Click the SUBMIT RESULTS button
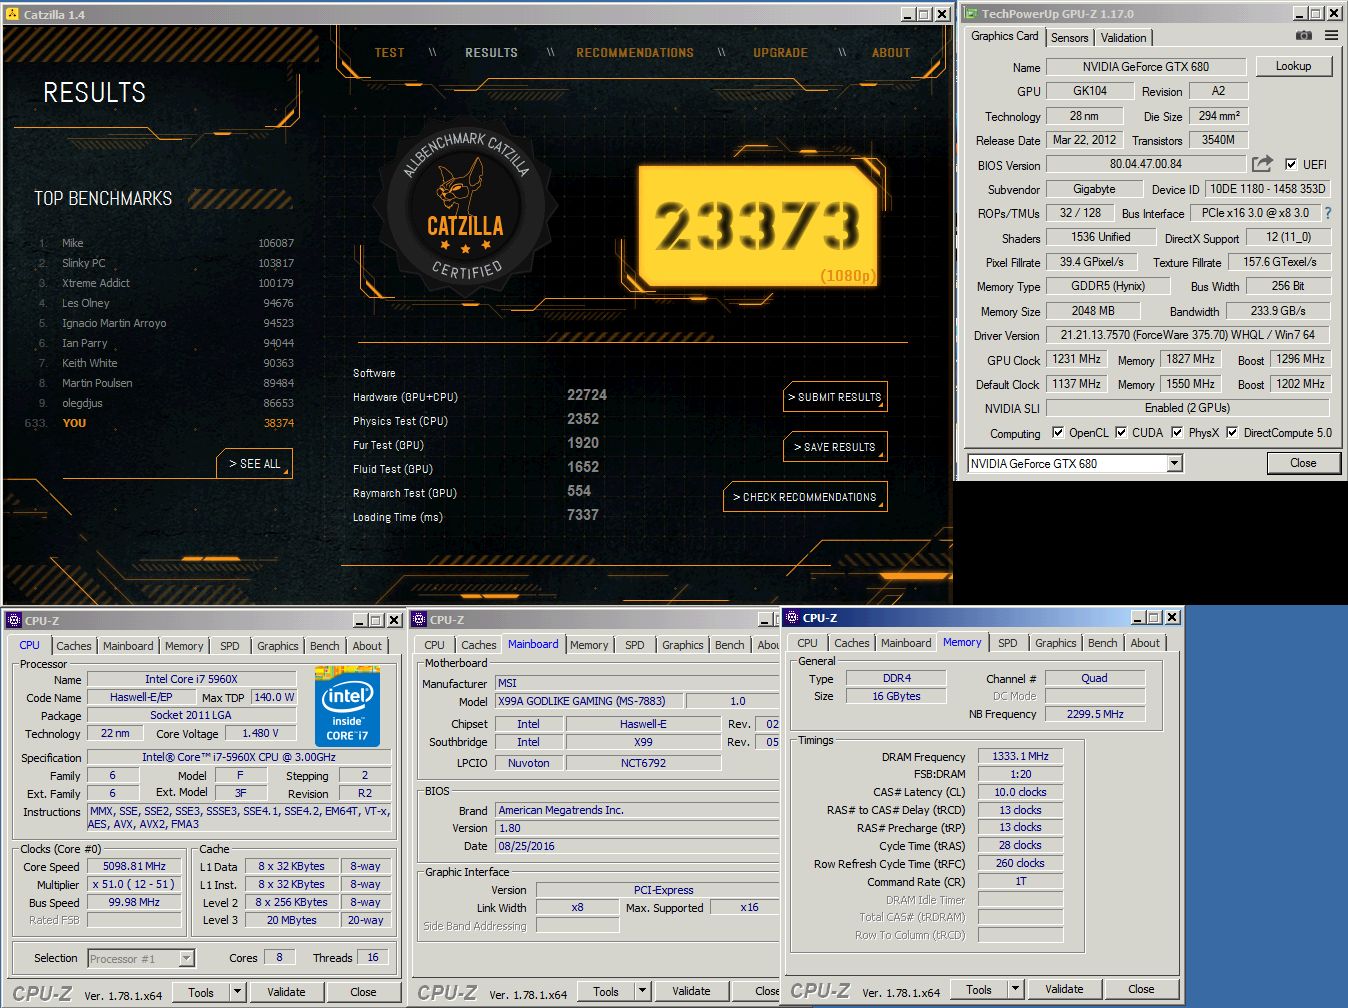The height and width of the screenshot is (1008, 1348). point(834,397)
